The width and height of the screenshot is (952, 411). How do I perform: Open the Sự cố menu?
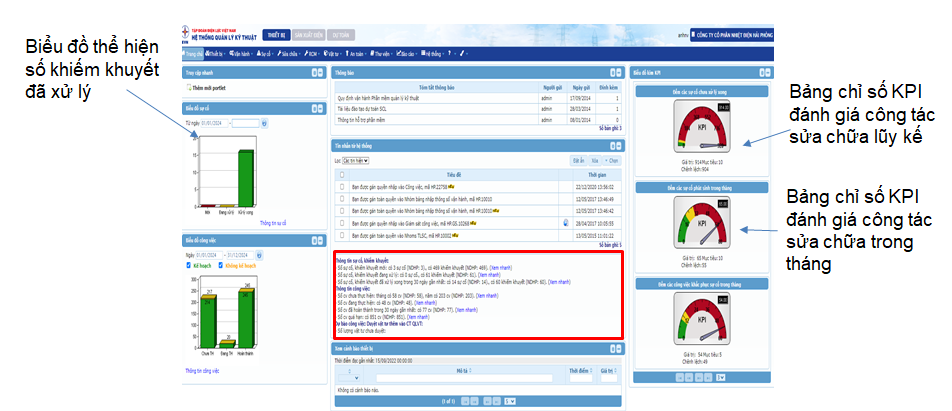[266, 53]
